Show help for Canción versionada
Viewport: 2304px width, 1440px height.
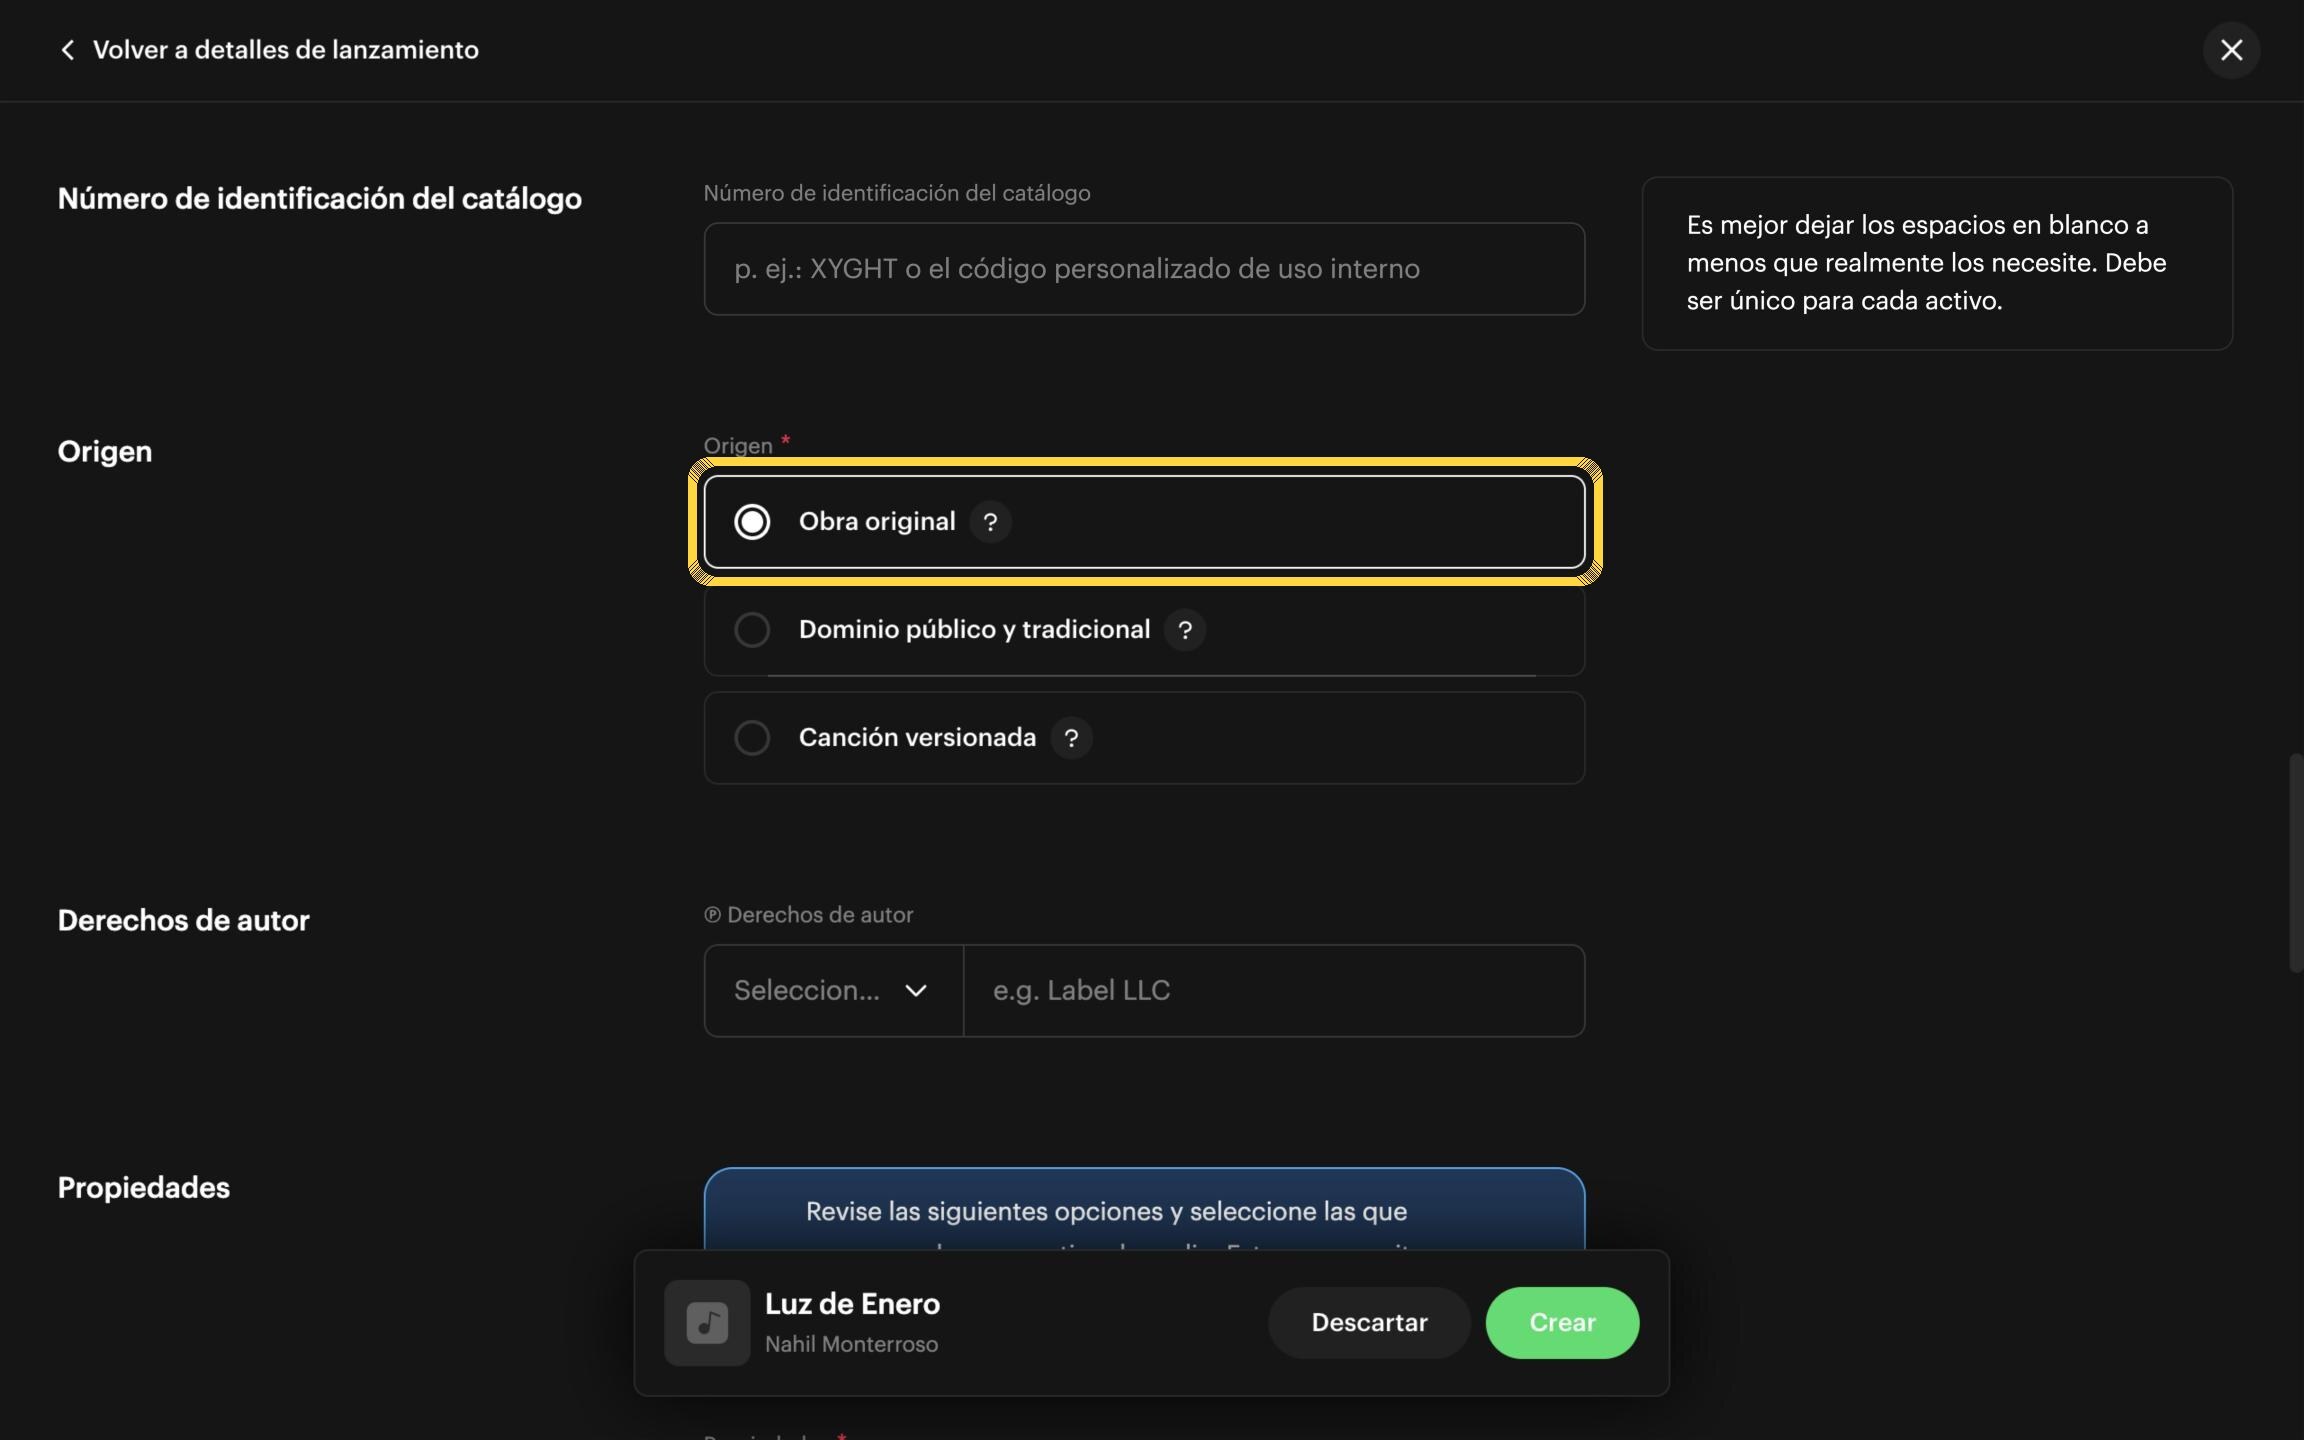tap(1071, 738)
